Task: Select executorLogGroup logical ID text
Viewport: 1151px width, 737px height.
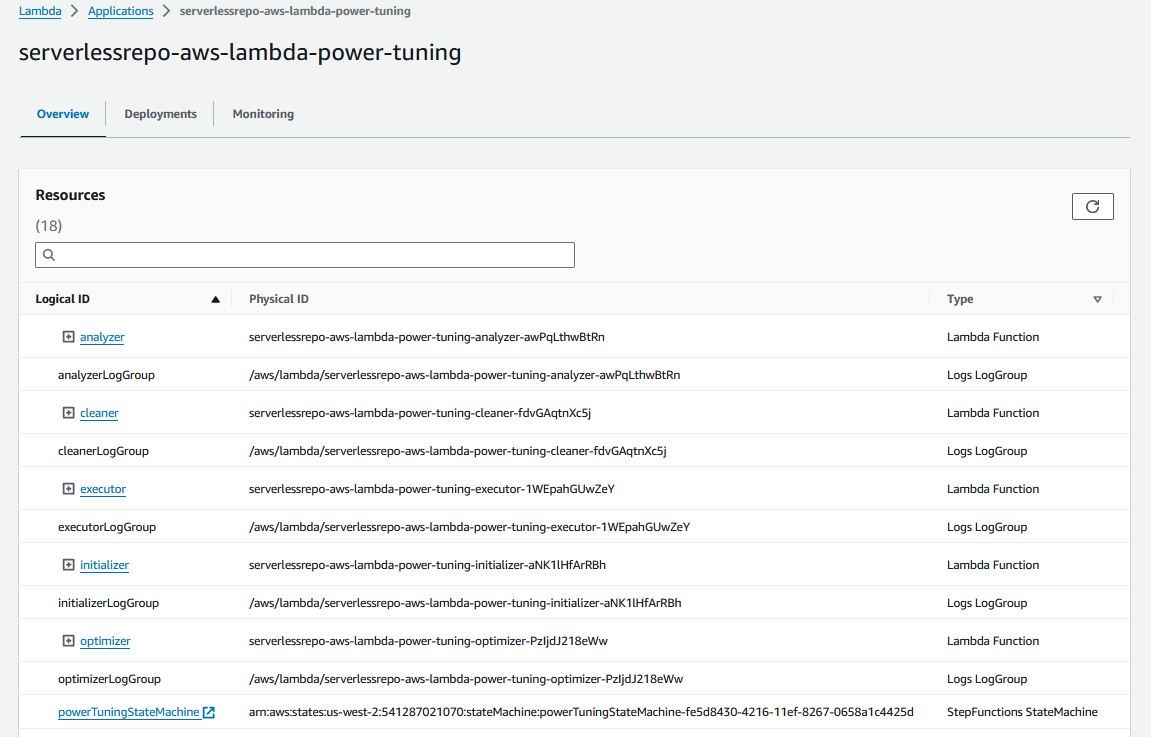Action: pos(107,527)
